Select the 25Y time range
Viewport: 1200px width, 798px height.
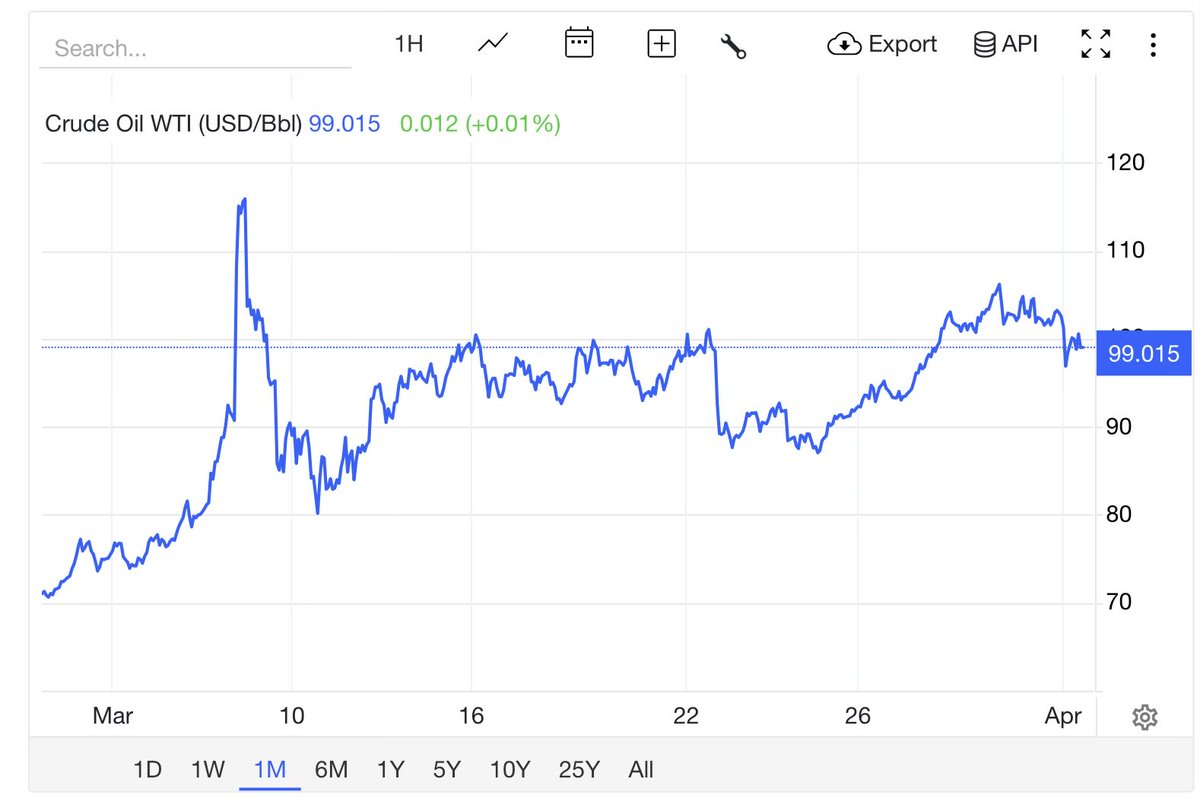click(x=579, y=769)
